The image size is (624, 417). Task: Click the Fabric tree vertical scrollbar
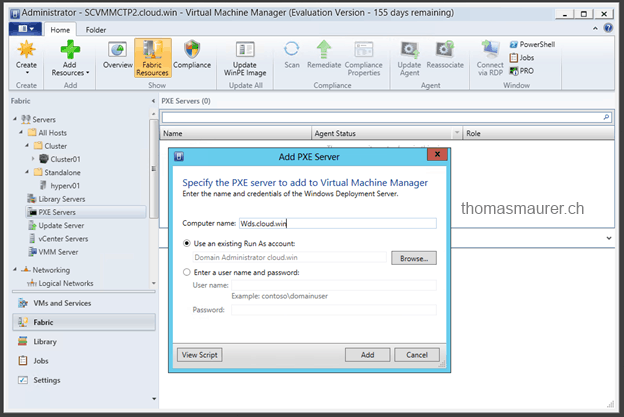(x=154, y=169)
